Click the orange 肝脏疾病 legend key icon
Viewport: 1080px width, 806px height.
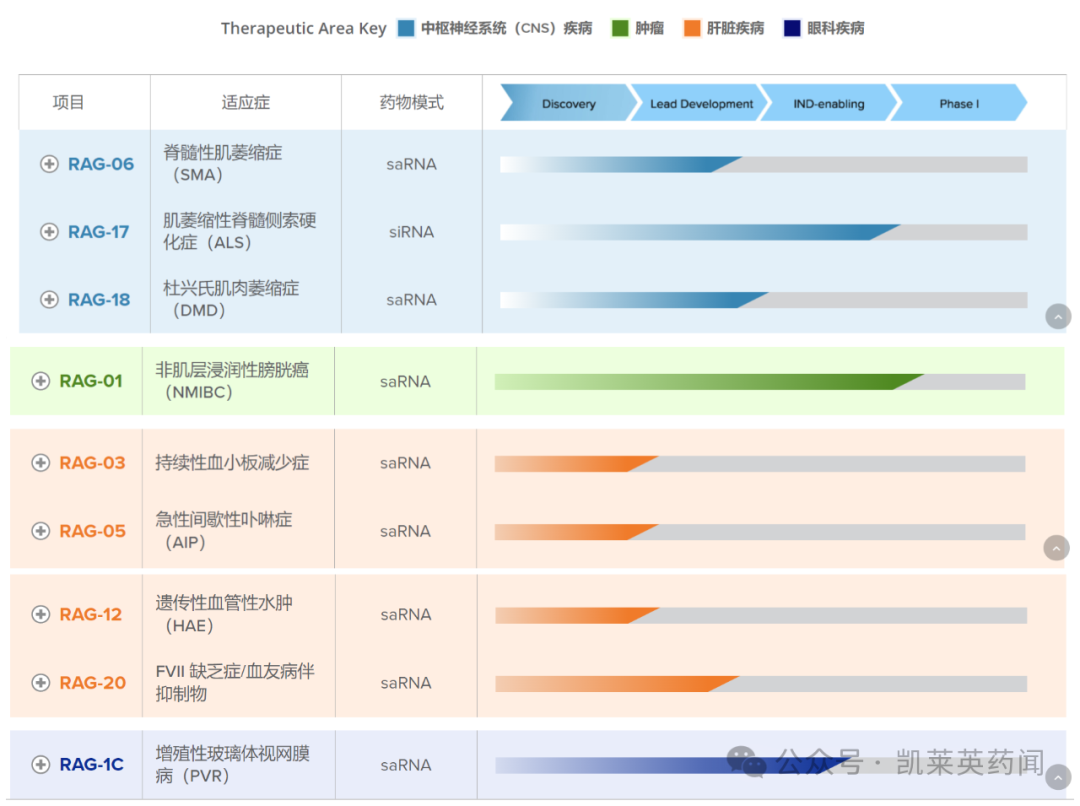click(690, 28)
